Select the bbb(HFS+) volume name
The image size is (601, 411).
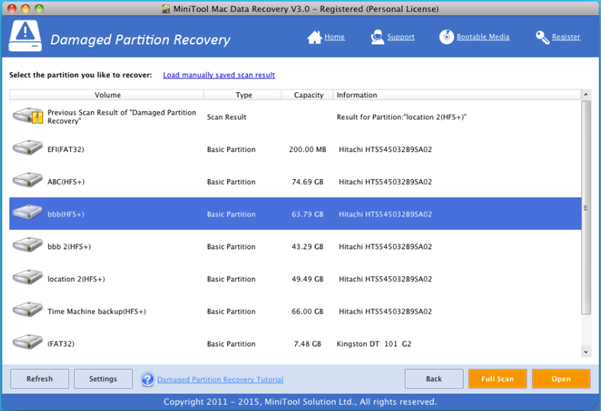point(66,214)
